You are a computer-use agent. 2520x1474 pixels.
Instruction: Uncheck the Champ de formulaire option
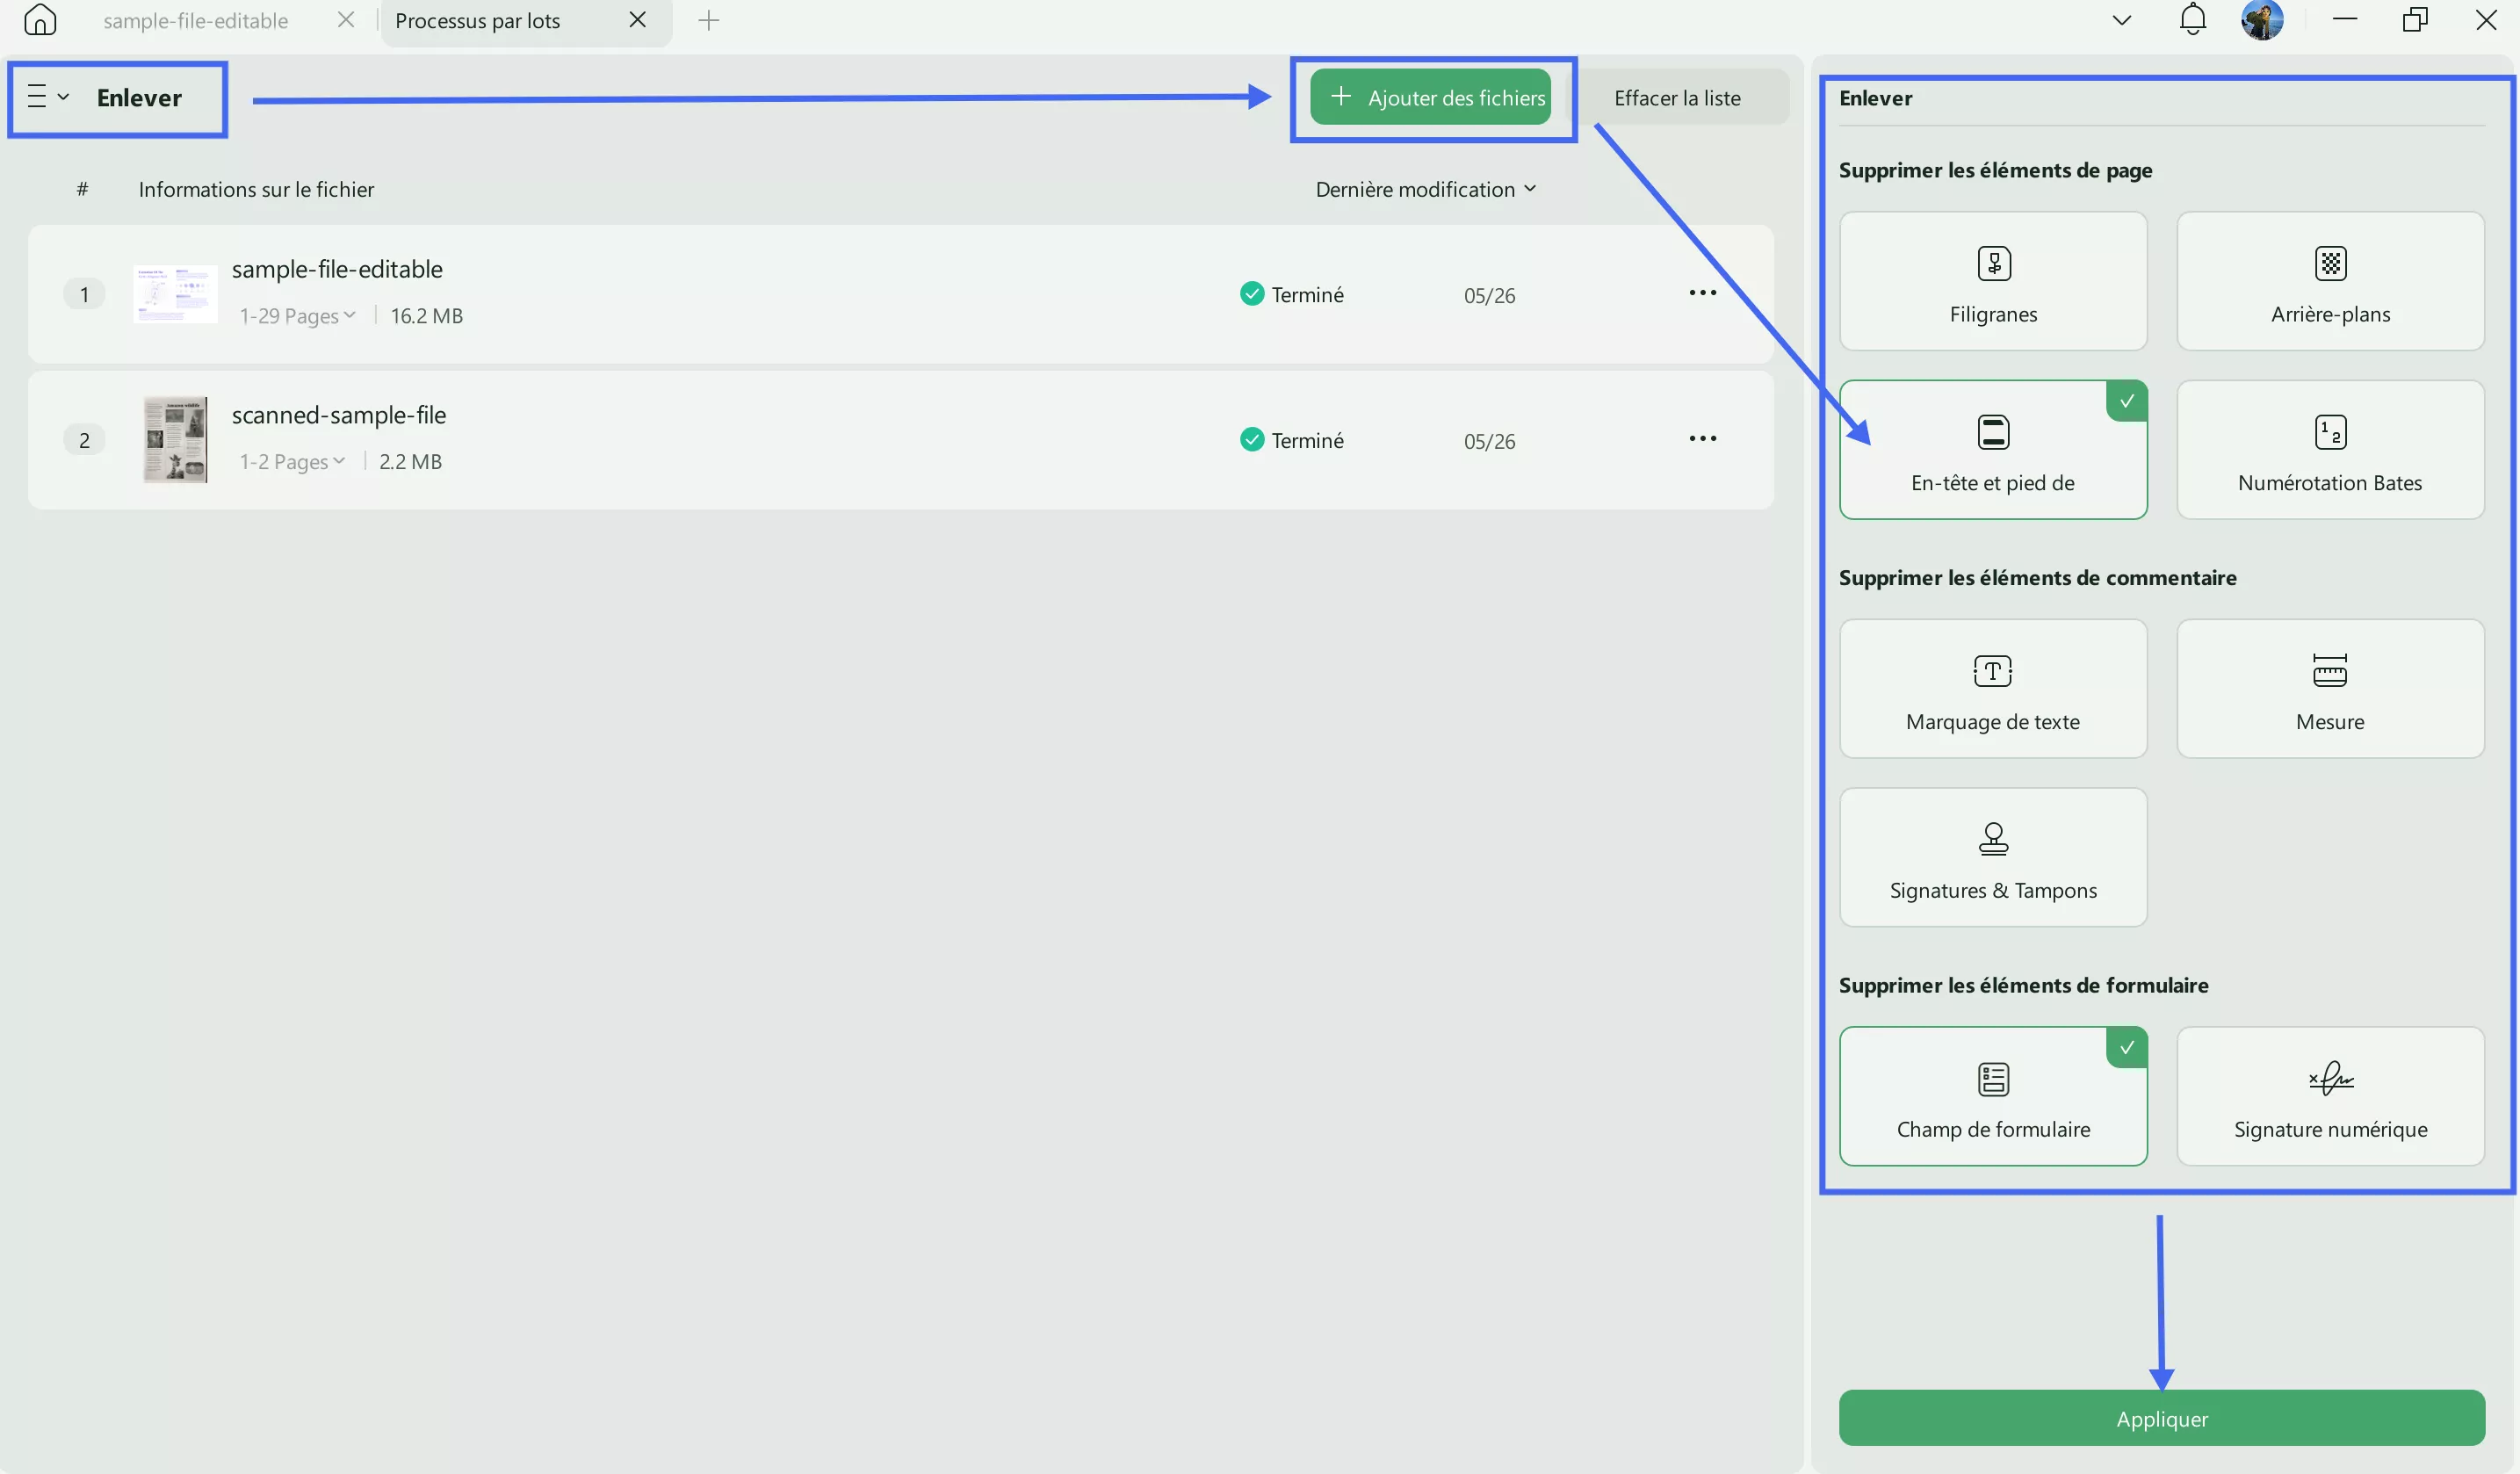tap(1992, 1097)
